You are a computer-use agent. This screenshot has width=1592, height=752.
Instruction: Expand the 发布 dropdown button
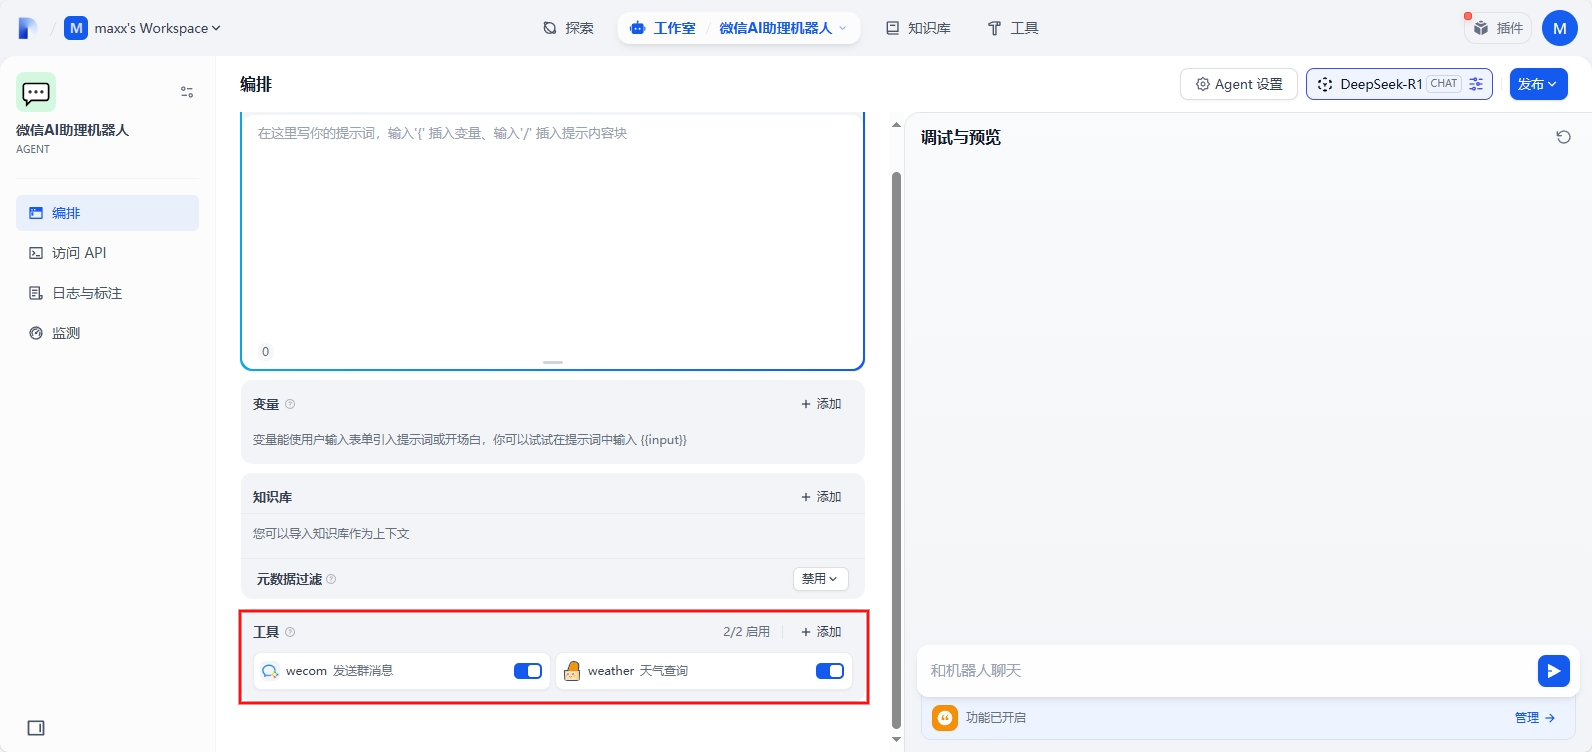click(1538, 84)
